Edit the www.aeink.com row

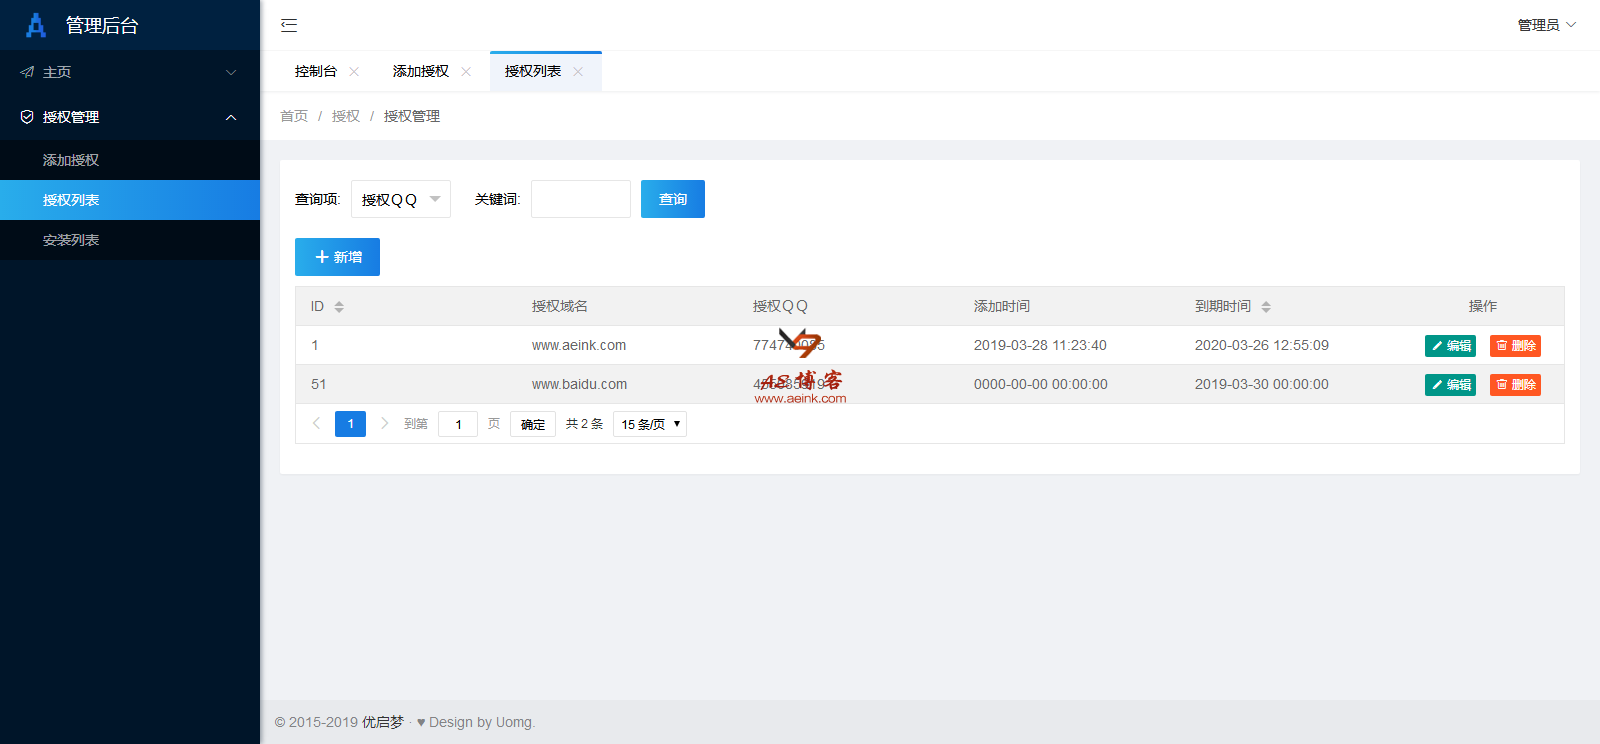(1450, 346)
